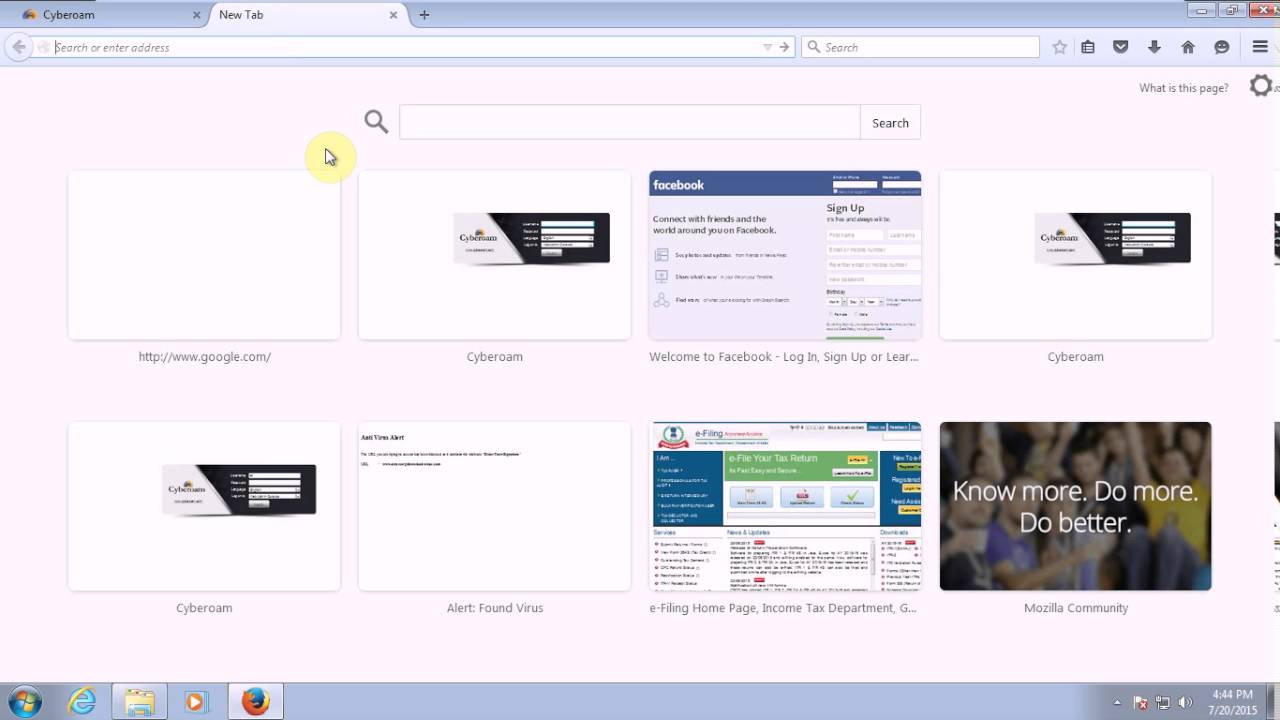Click Firefox icon in taskbar
The width and height of the screenshot is (1280, 720).
256,702
